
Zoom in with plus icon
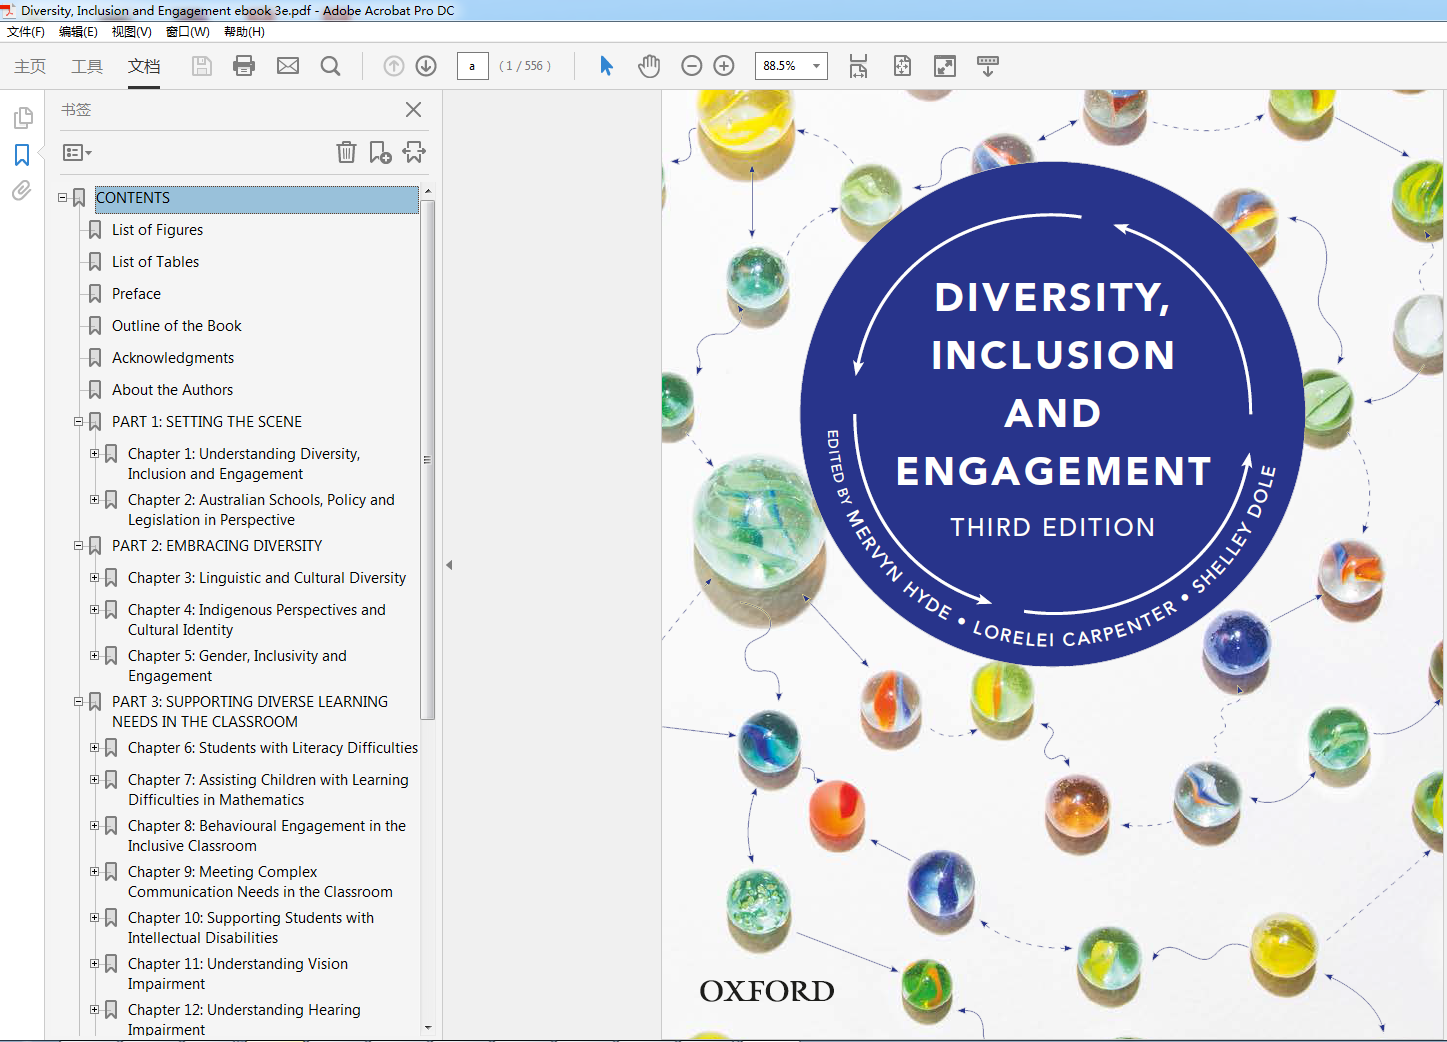tap(724, 66)
